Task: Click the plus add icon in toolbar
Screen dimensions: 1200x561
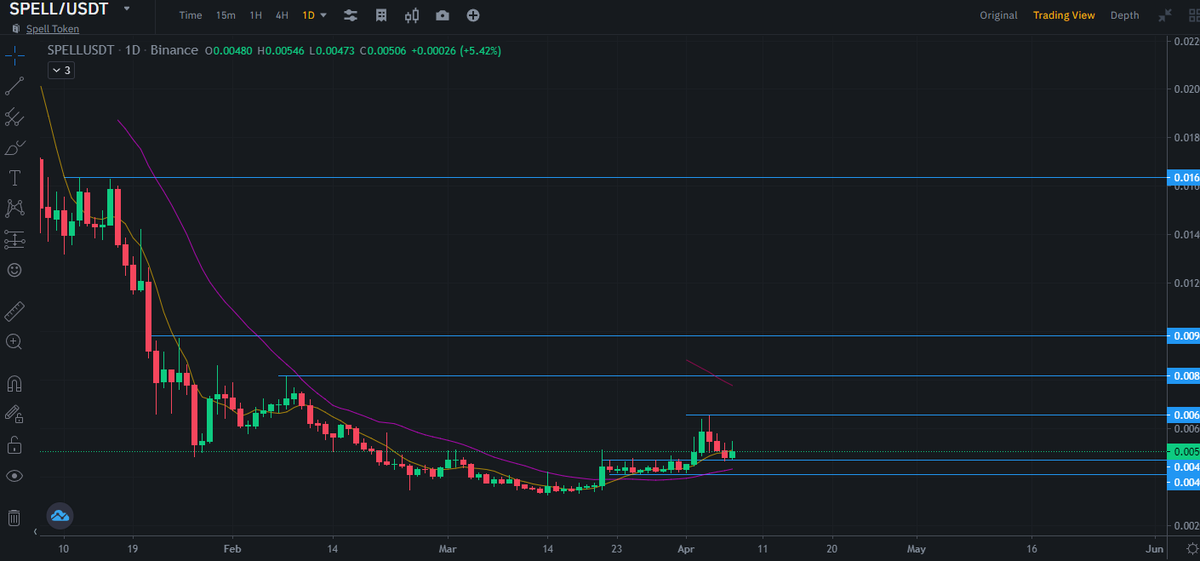Action: [x=473, y=15]
